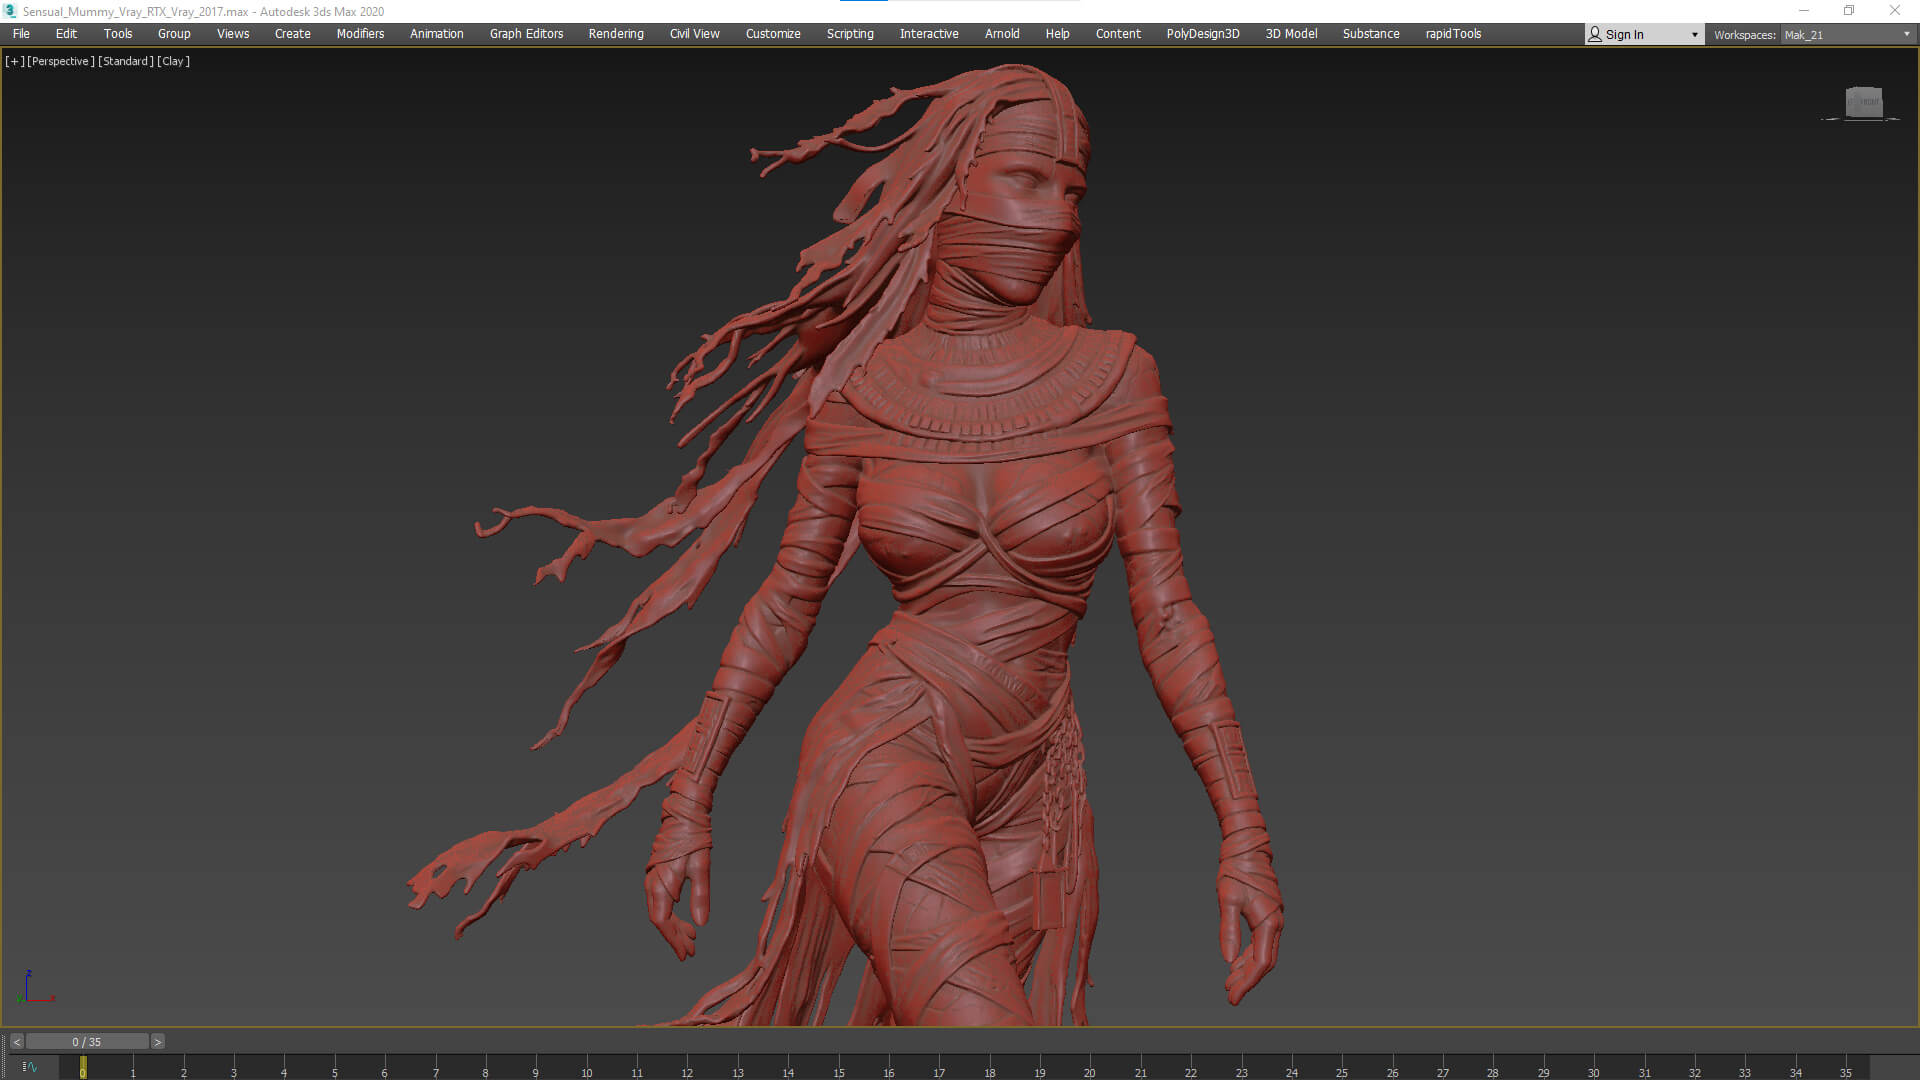Open the Edit menu

[66, 34]
